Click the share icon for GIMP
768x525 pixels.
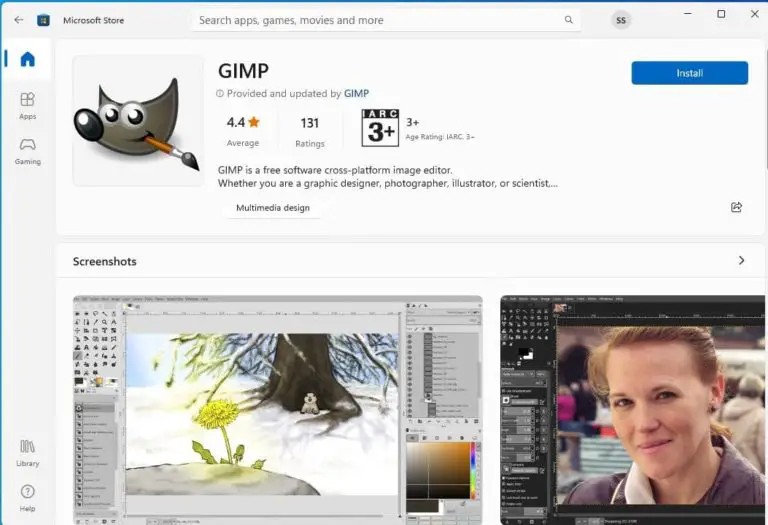click(736, 208)
